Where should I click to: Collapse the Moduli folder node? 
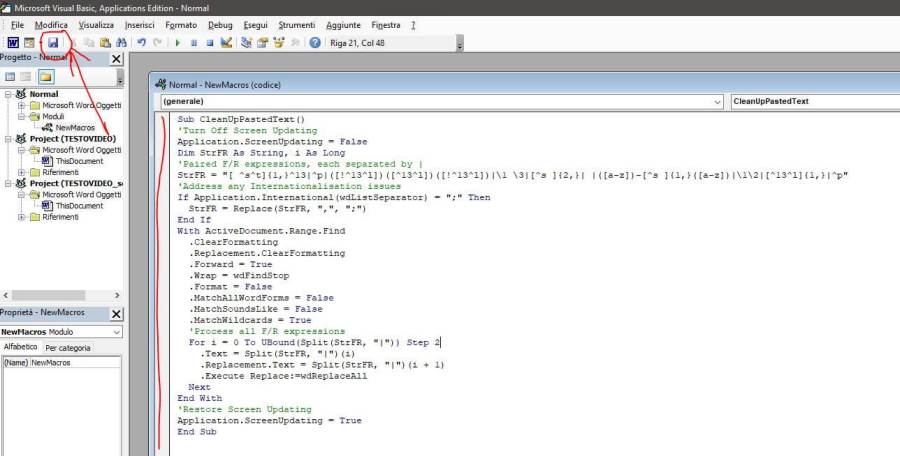click(x=23, y=116)
